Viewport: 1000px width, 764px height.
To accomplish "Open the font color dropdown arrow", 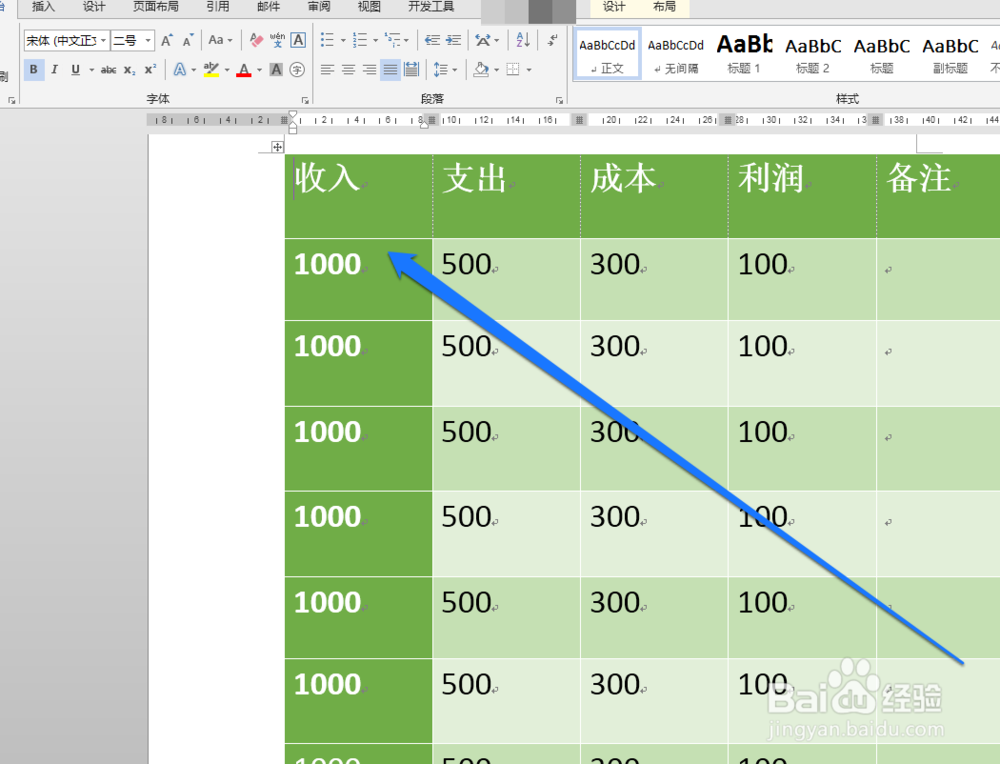I will [x=258, y=69].
